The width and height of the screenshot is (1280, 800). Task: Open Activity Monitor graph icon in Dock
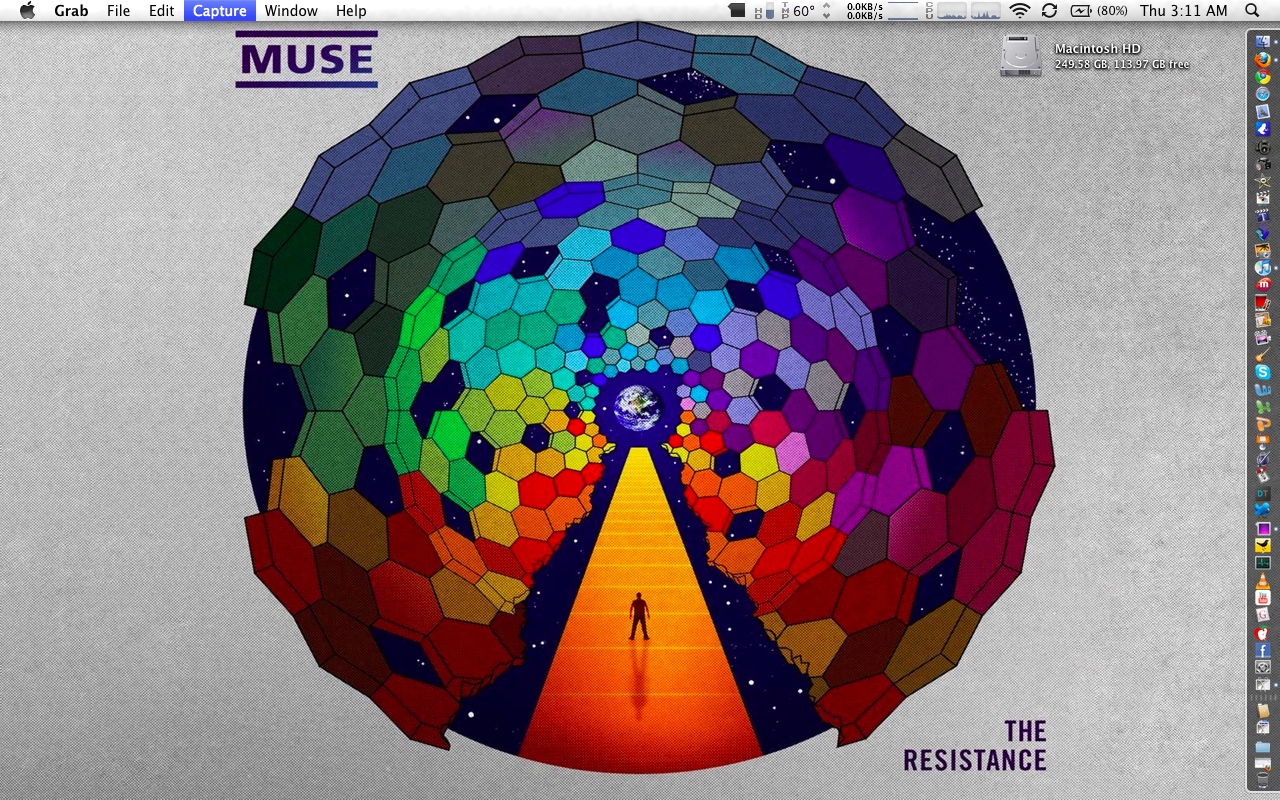click(1263, 562)
